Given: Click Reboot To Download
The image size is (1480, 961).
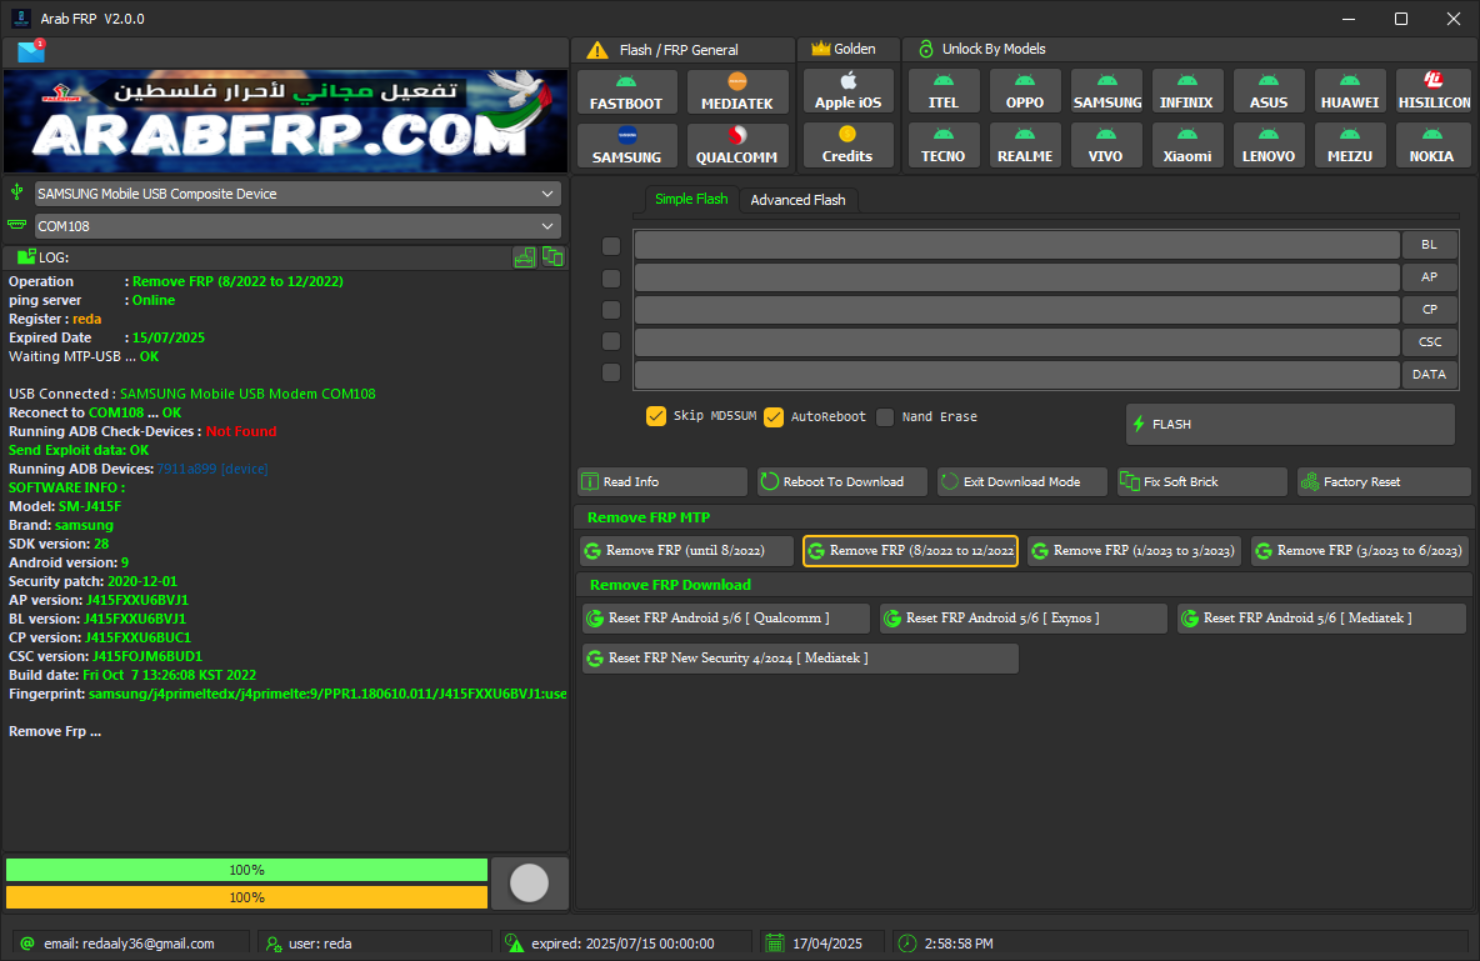Looking at the screenshot, I should pyautogui.click(x=842, y=482).
